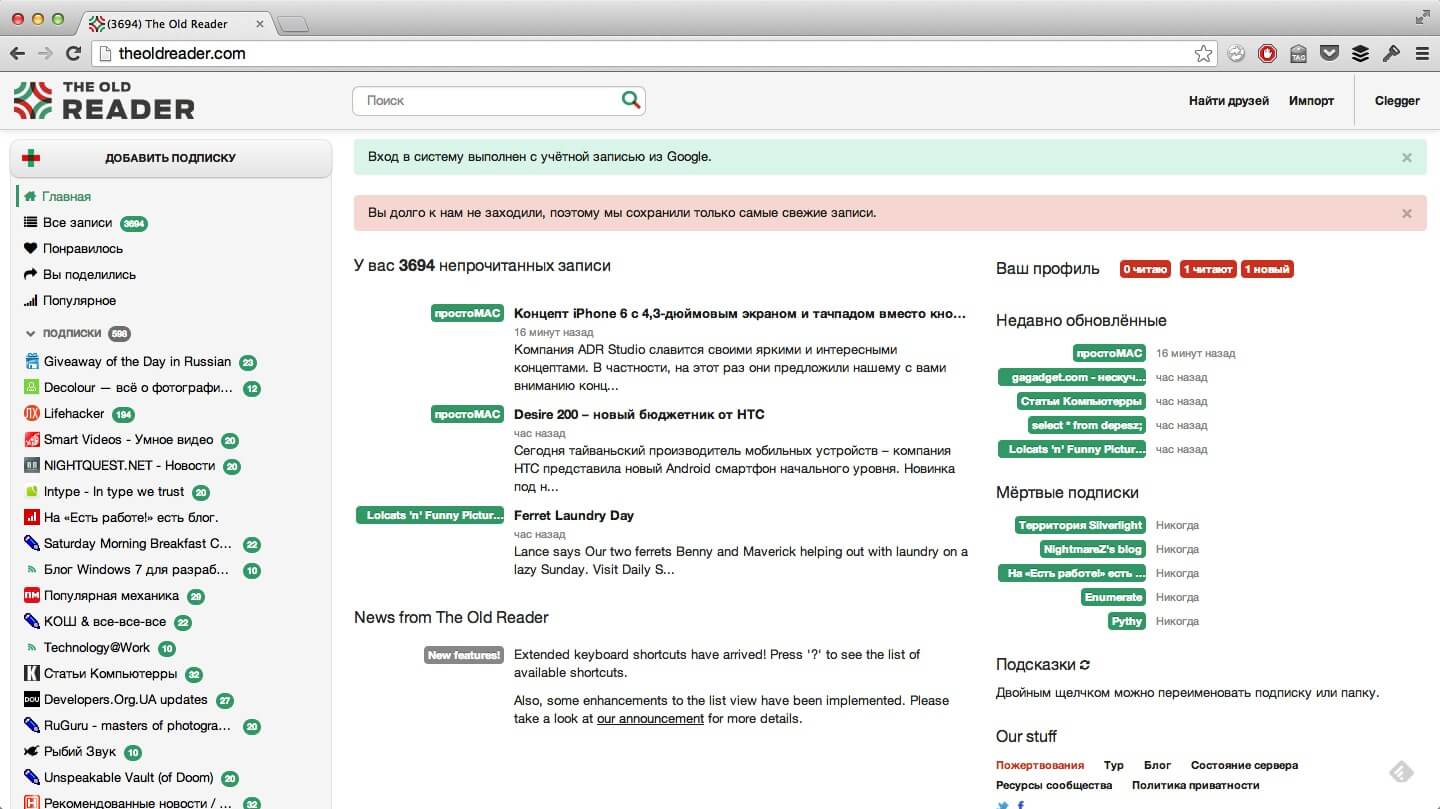This screenshot has height=809, width=1440.
Task: Click ДОБАВИТЬ ПОДПИСКУ button
Action: (x=170, y=157)
